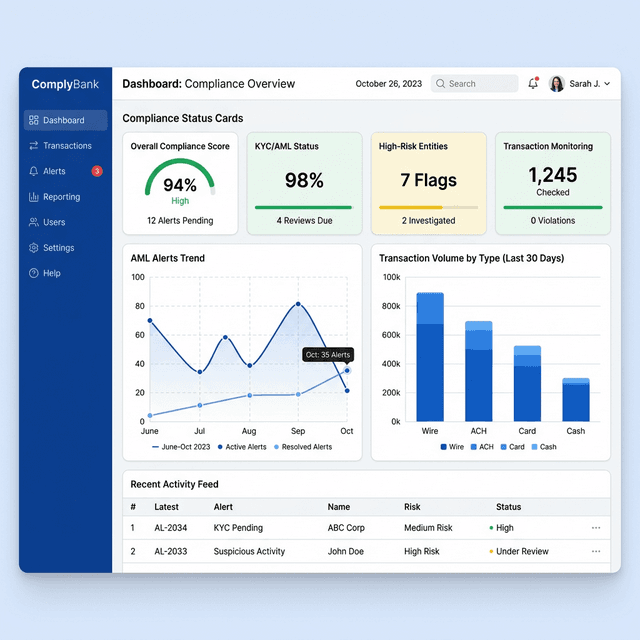Go to Transactions in the sidebar
Image resolution: width=640 pixels, height=640 pixels.
[x=67, y=146]
